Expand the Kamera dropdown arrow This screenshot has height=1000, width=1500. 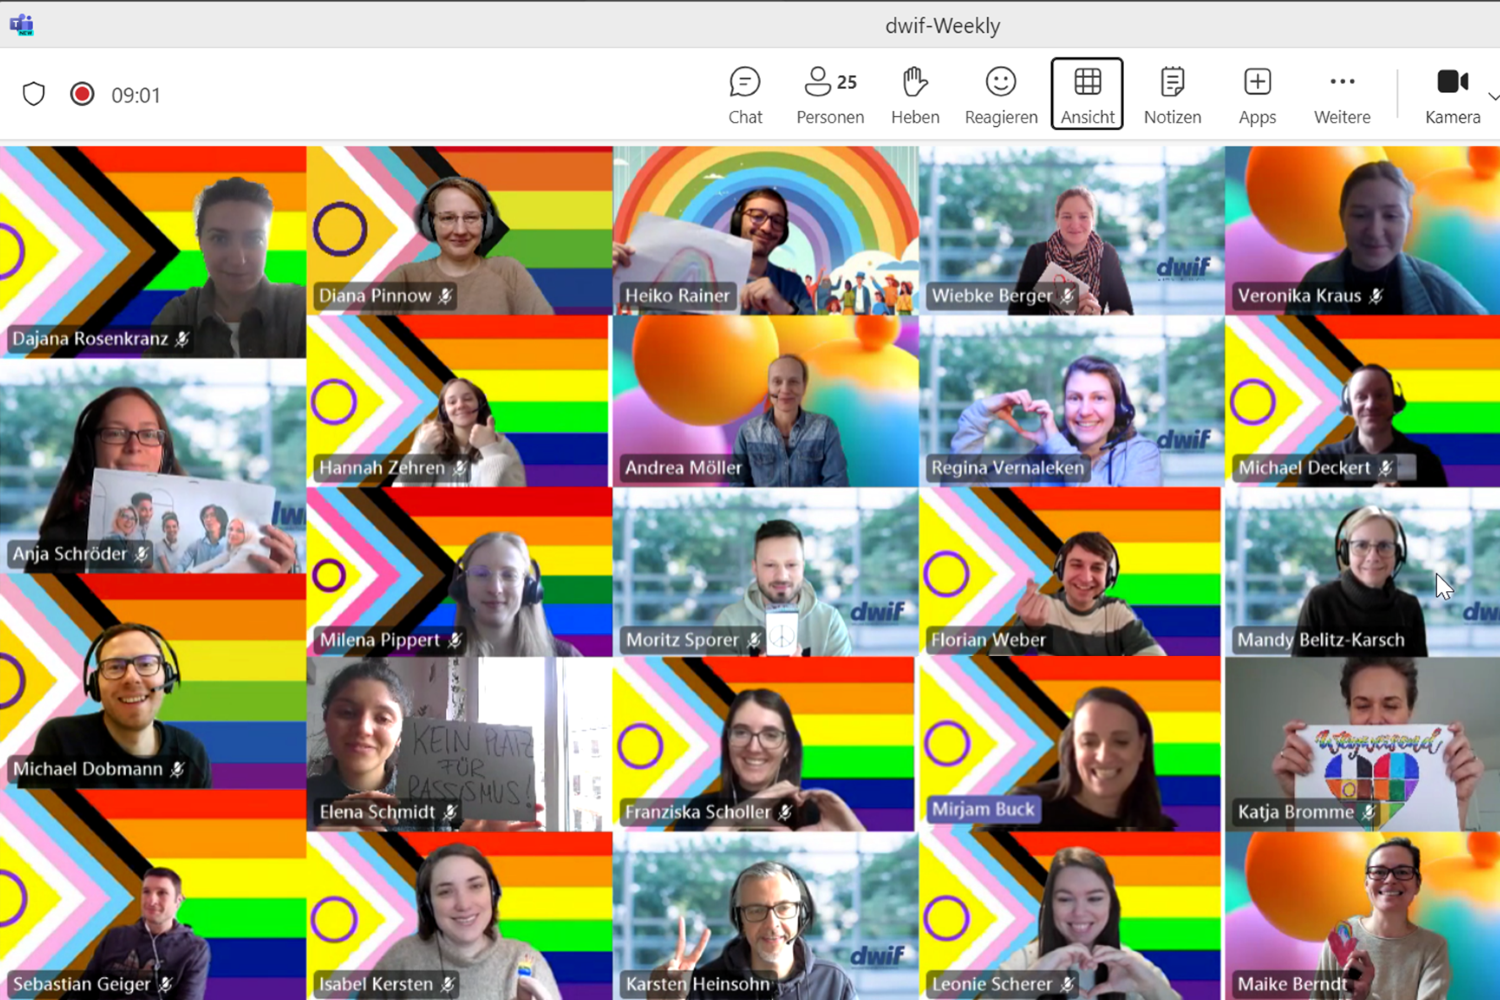1493,97
